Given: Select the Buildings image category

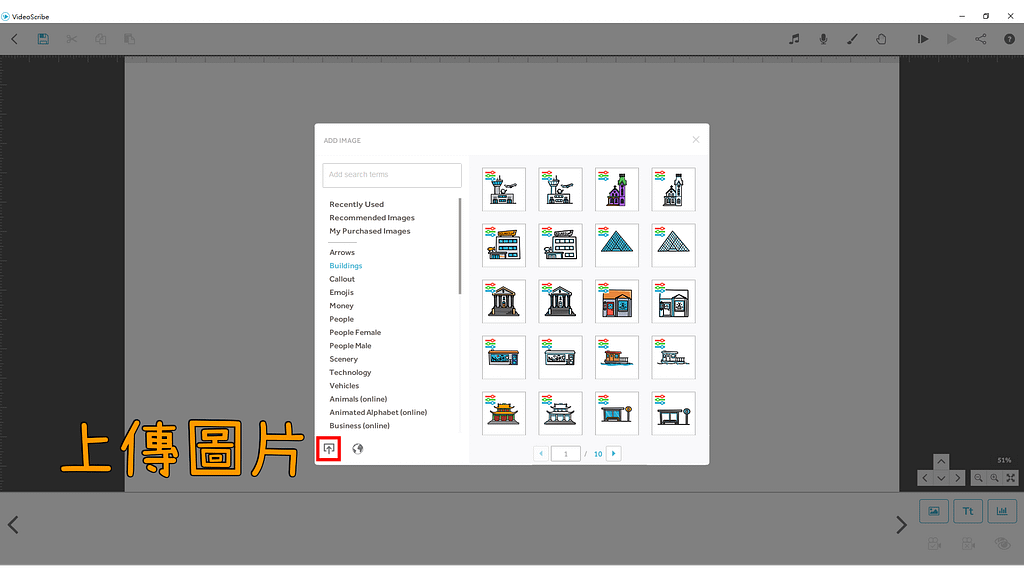Looking at the screenshot, I should [345, 265].
